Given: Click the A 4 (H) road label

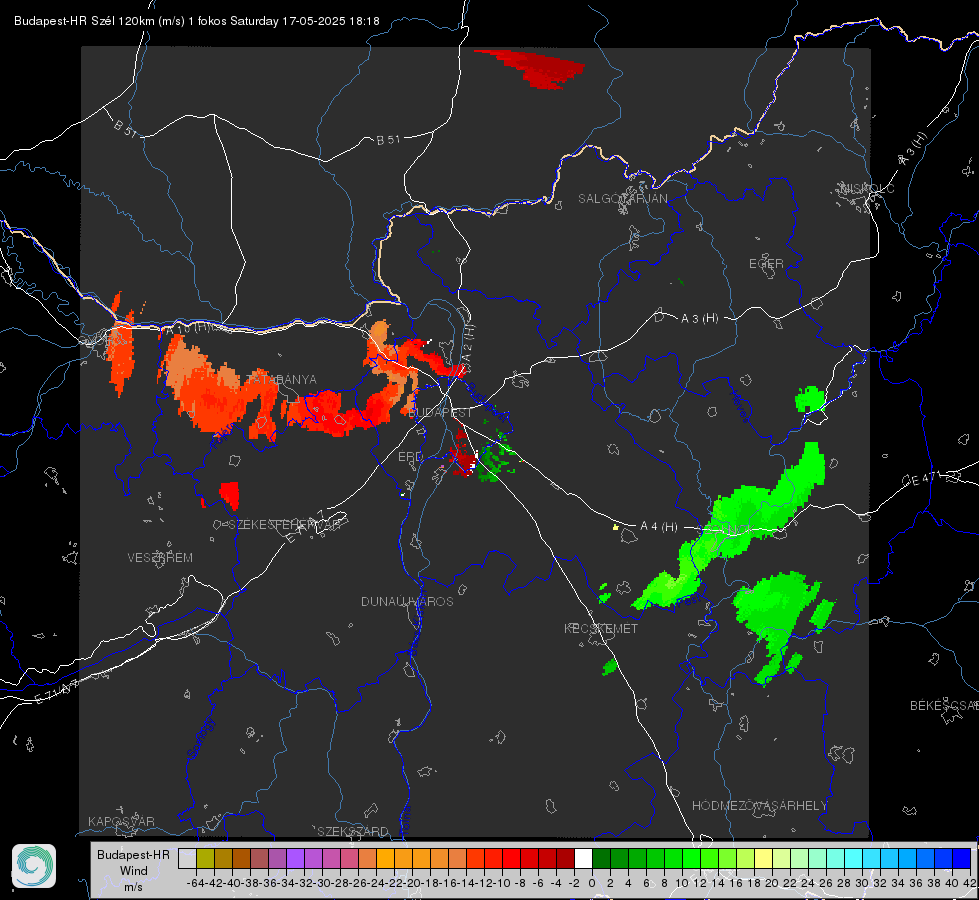Looking at the screenshot, I should 659,527.
